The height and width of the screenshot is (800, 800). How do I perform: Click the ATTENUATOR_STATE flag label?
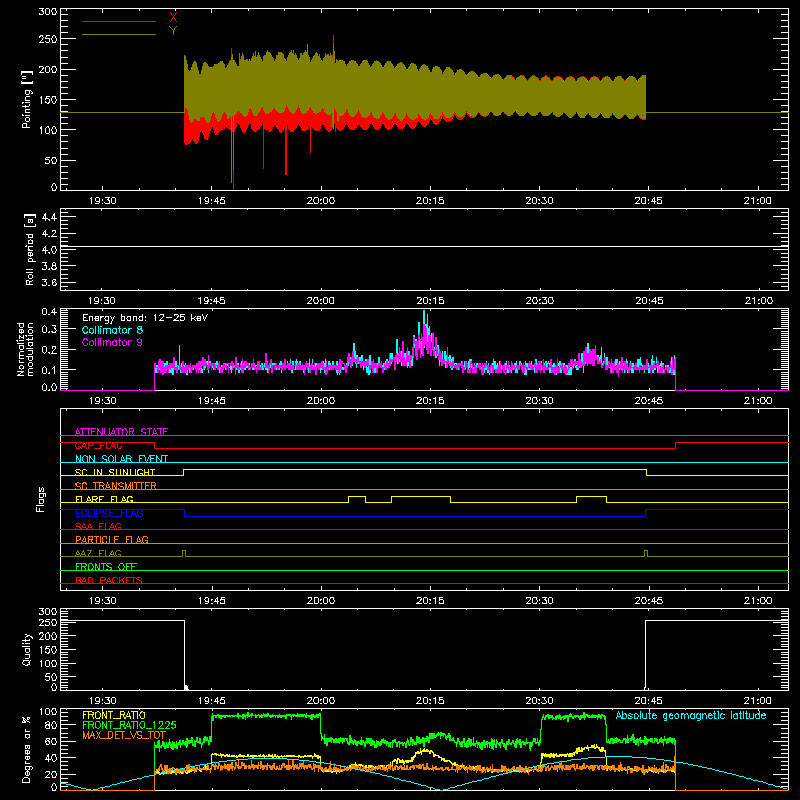click(121, 432)
